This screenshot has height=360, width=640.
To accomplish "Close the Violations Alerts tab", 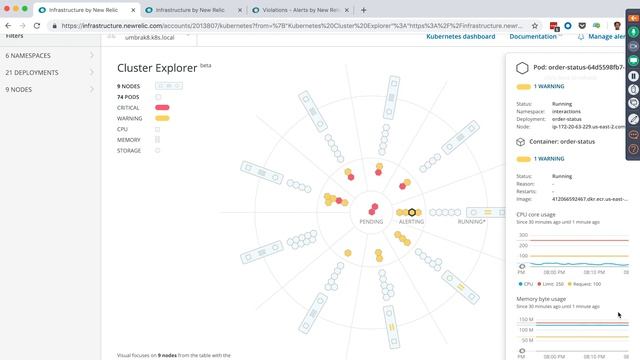I will 347,10.
